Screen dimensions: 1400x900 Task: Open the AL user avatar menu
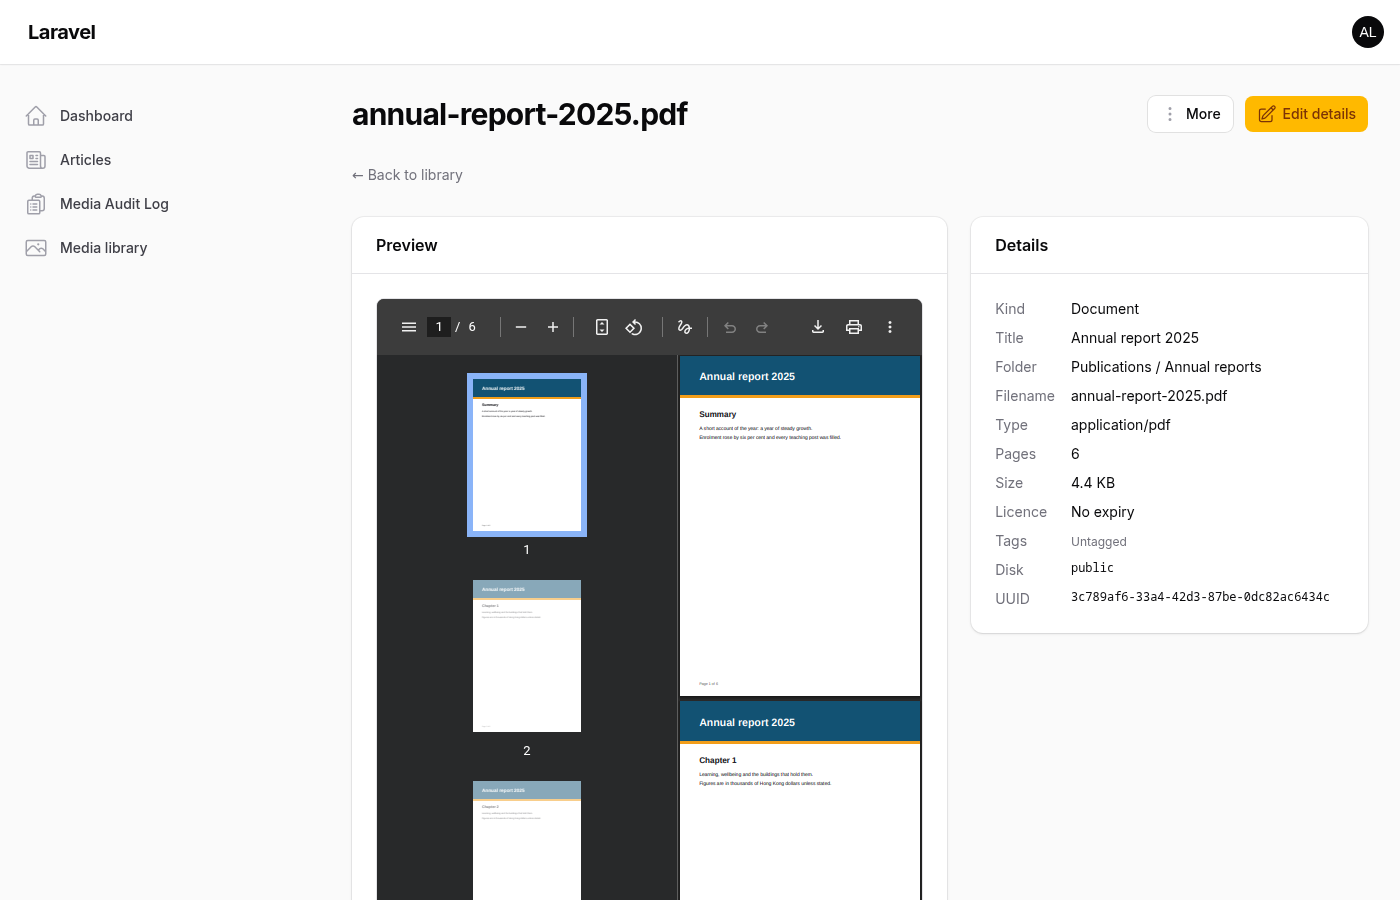[1368, 32]
